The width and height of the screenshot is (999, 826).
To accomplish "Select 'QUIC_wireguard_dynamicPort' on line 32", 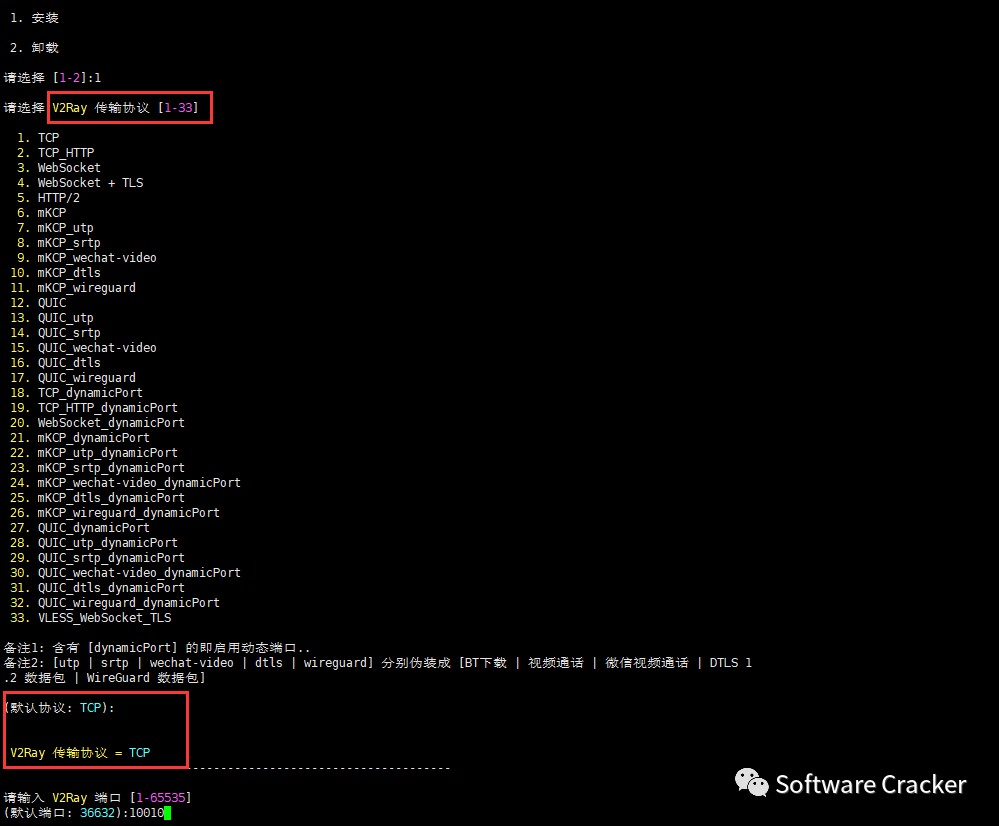I will [x=128, y=603].
